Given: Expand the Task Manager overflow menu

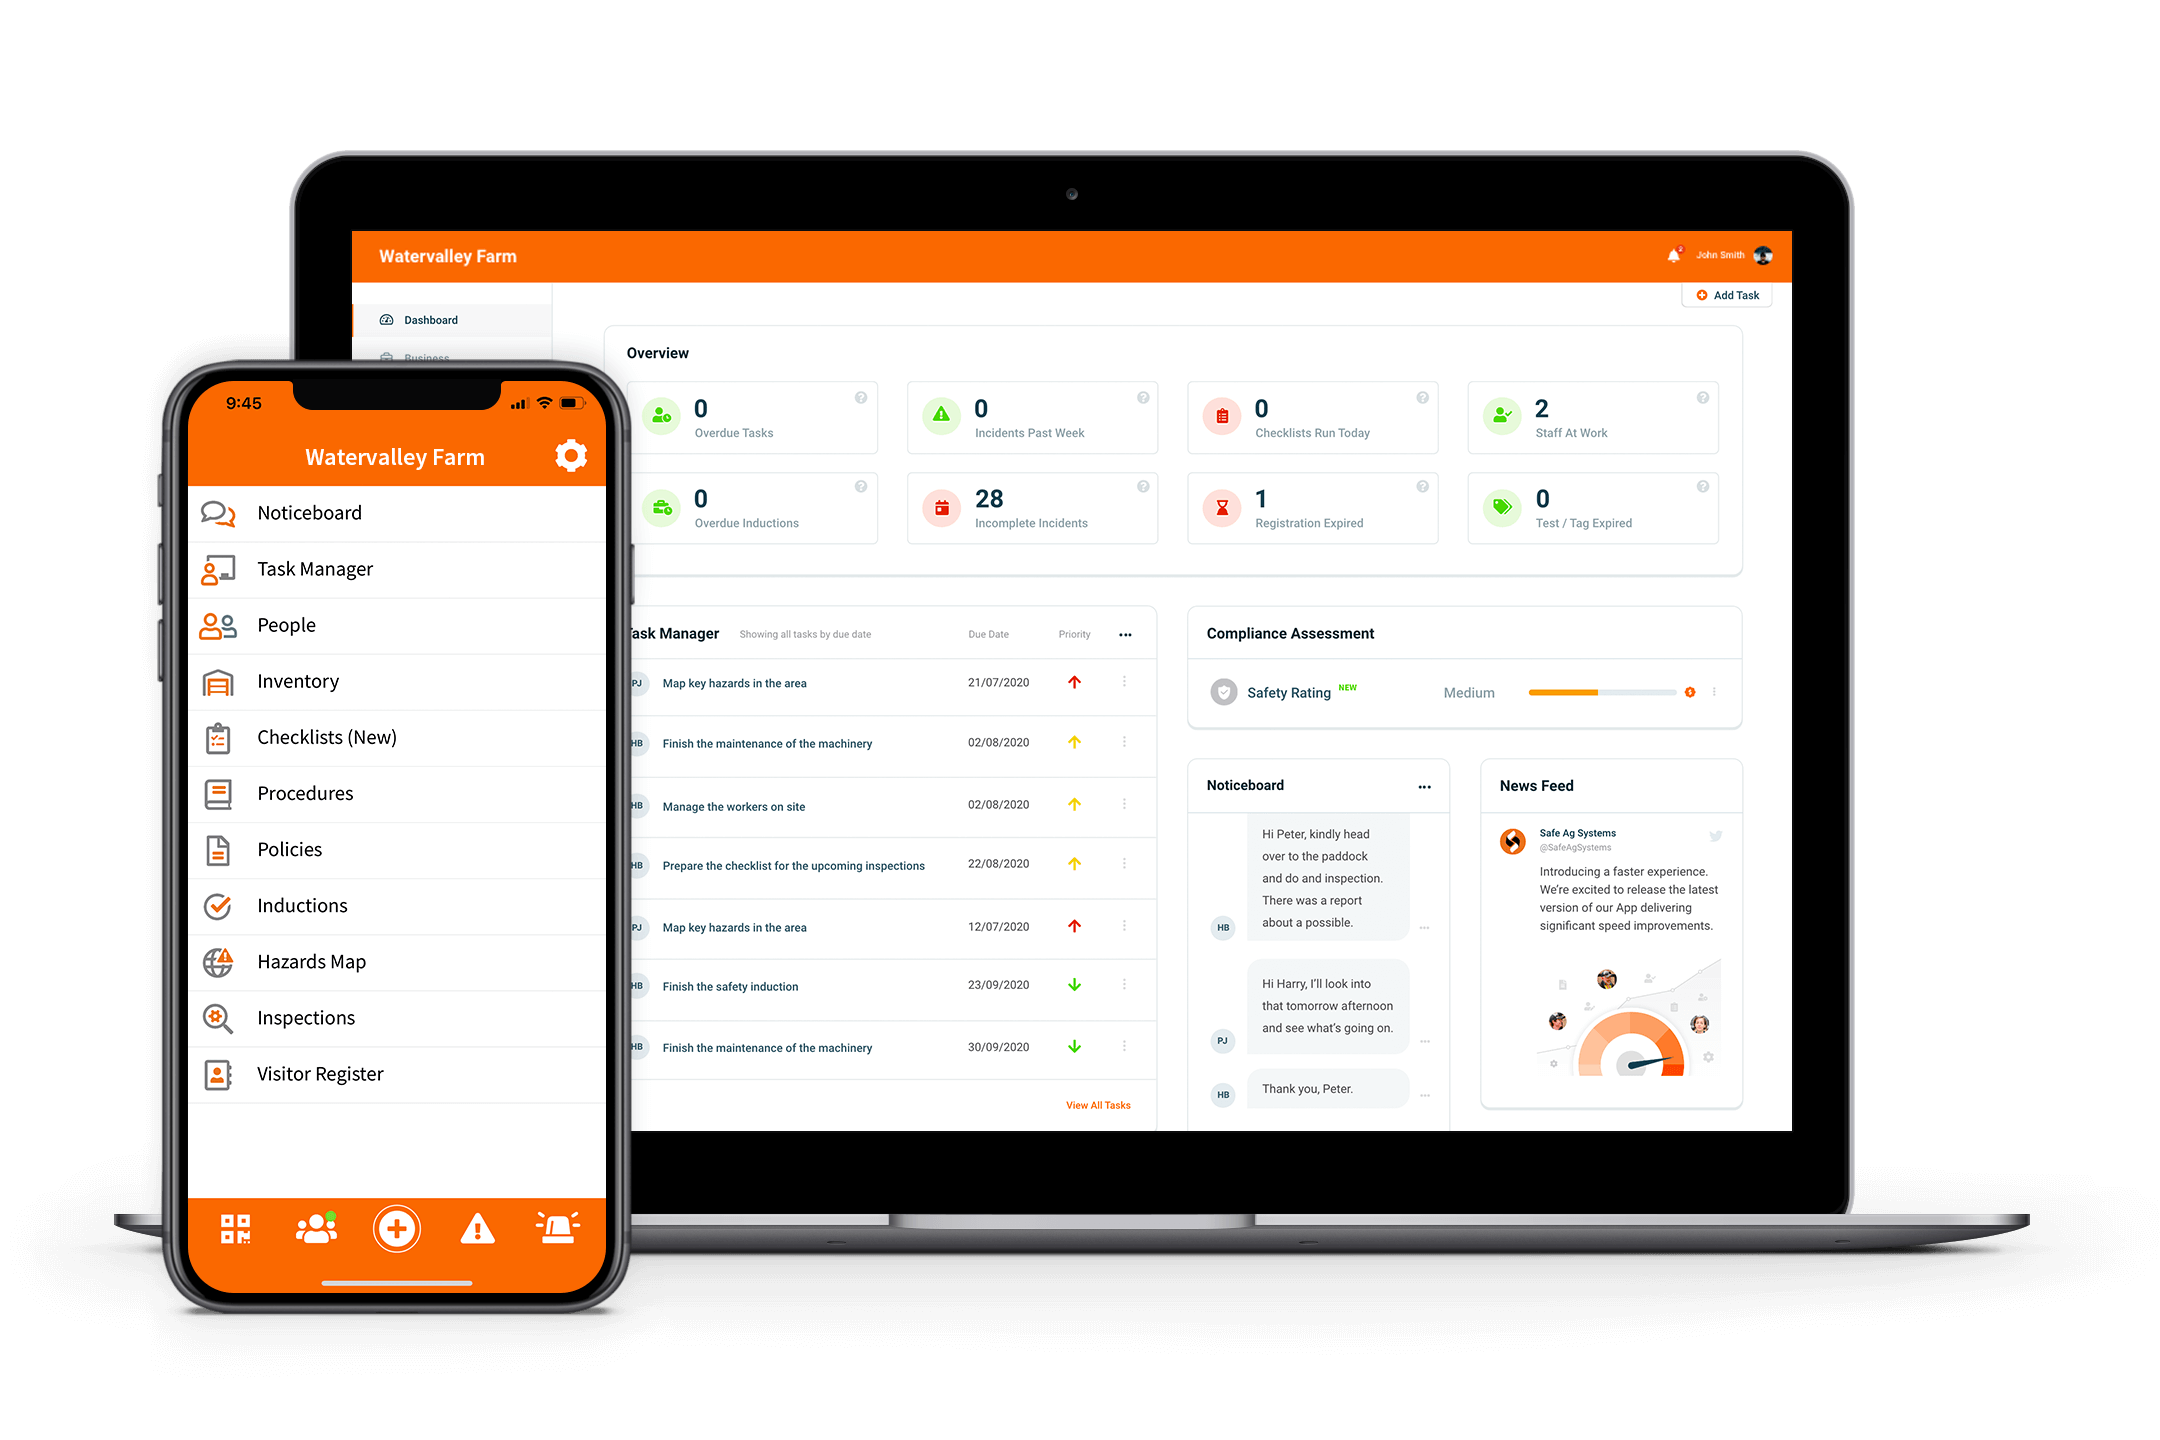Looking at the screenshot, I should pos(1127,633).
